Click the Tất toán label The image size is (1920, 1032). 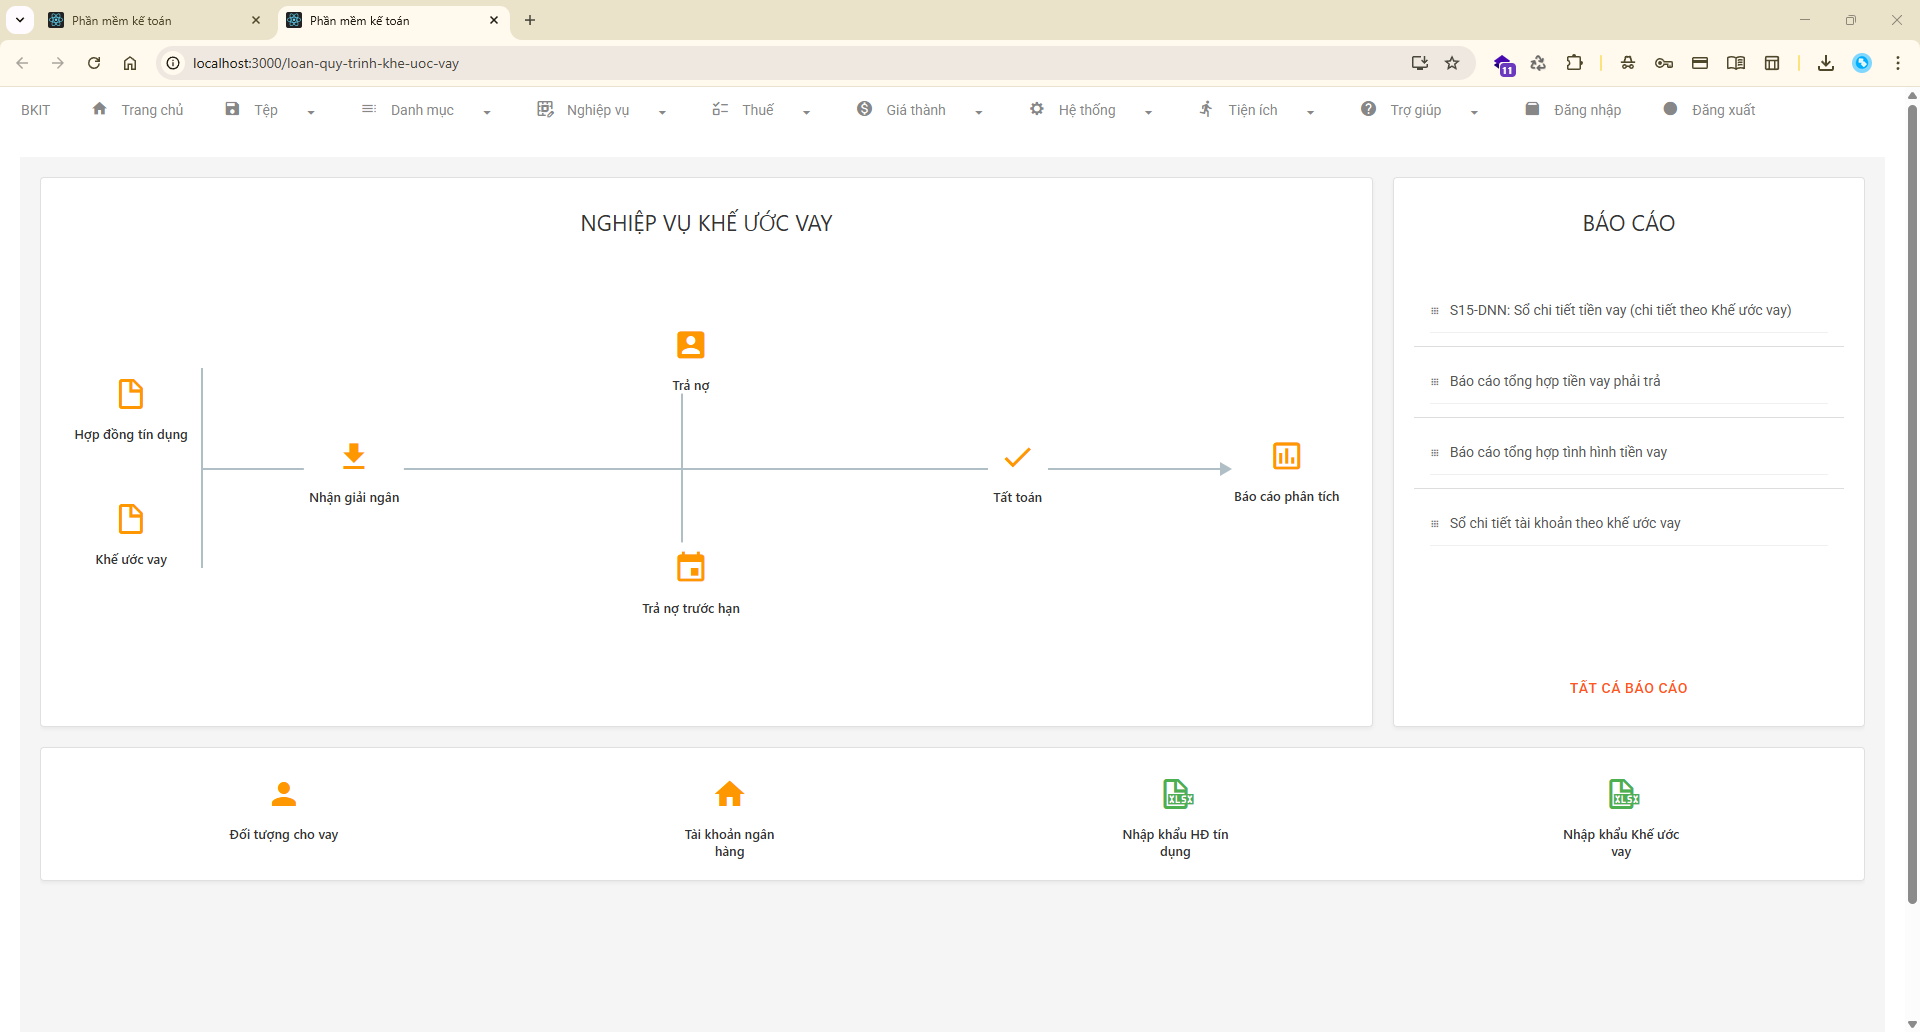click(1017, 498)
